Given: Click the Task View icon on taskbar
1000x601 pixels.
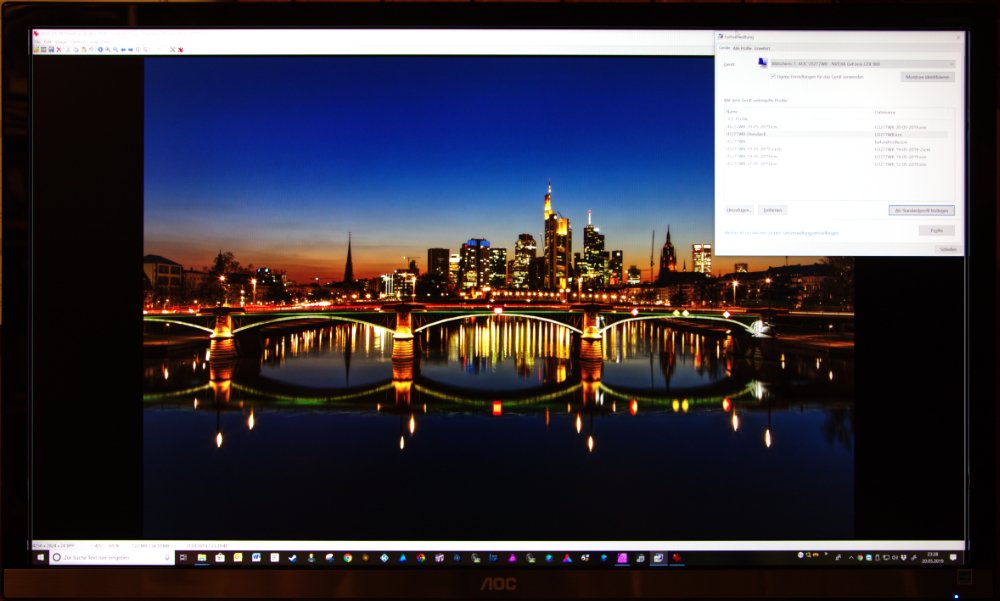Looking at the screenshot, I should tap(182, 557).
